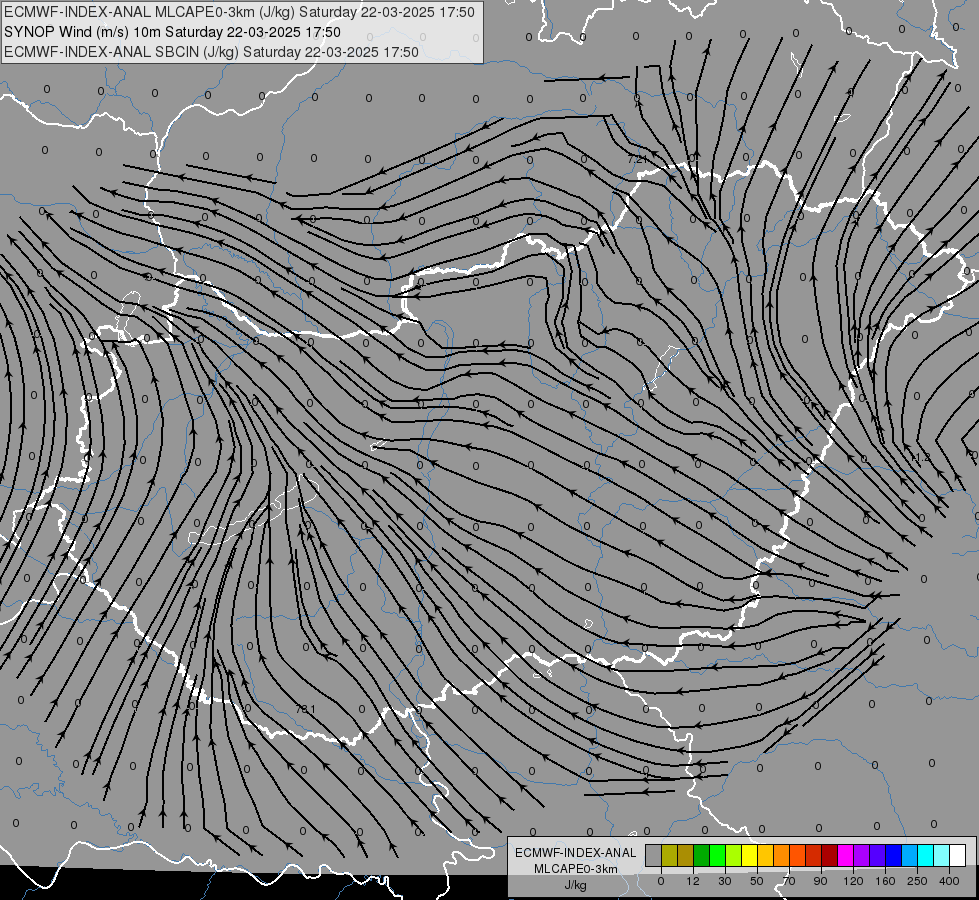Click the legend scale value '400'
Image resolution: width=979 pixels, height=900 pixels.
click(x=949, y=881)
